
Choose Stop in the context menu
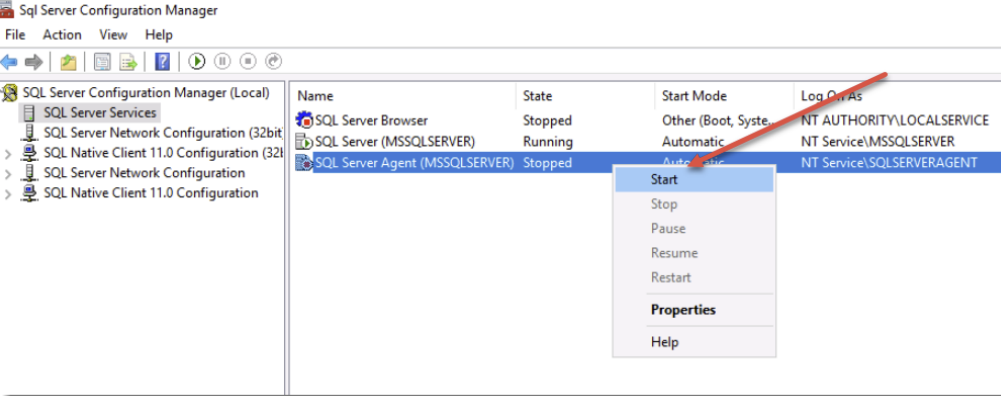coord(694,204)
